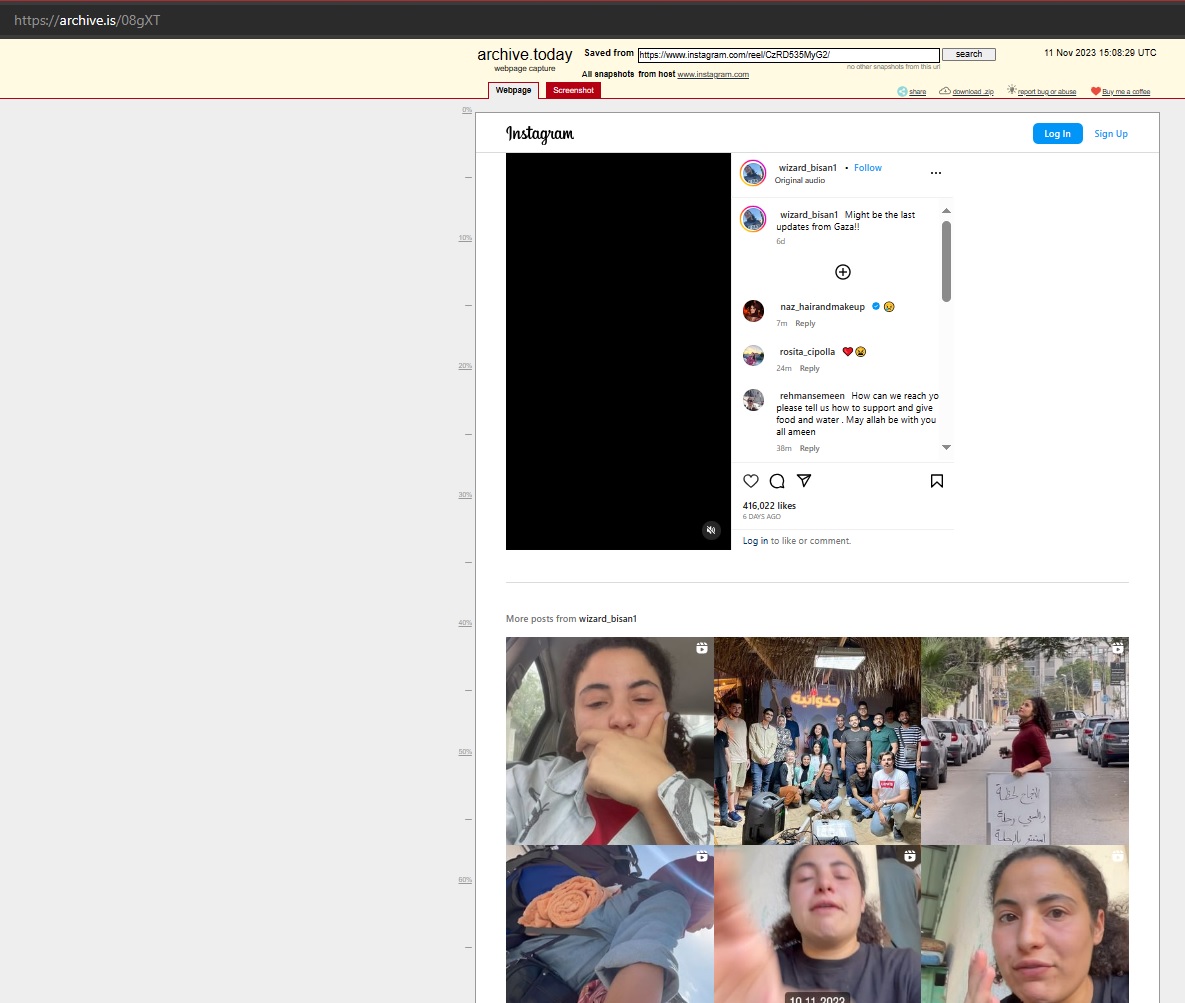
Task: Load more comments with plus circle
Action: pyautogui.click(x=843, y=272)
